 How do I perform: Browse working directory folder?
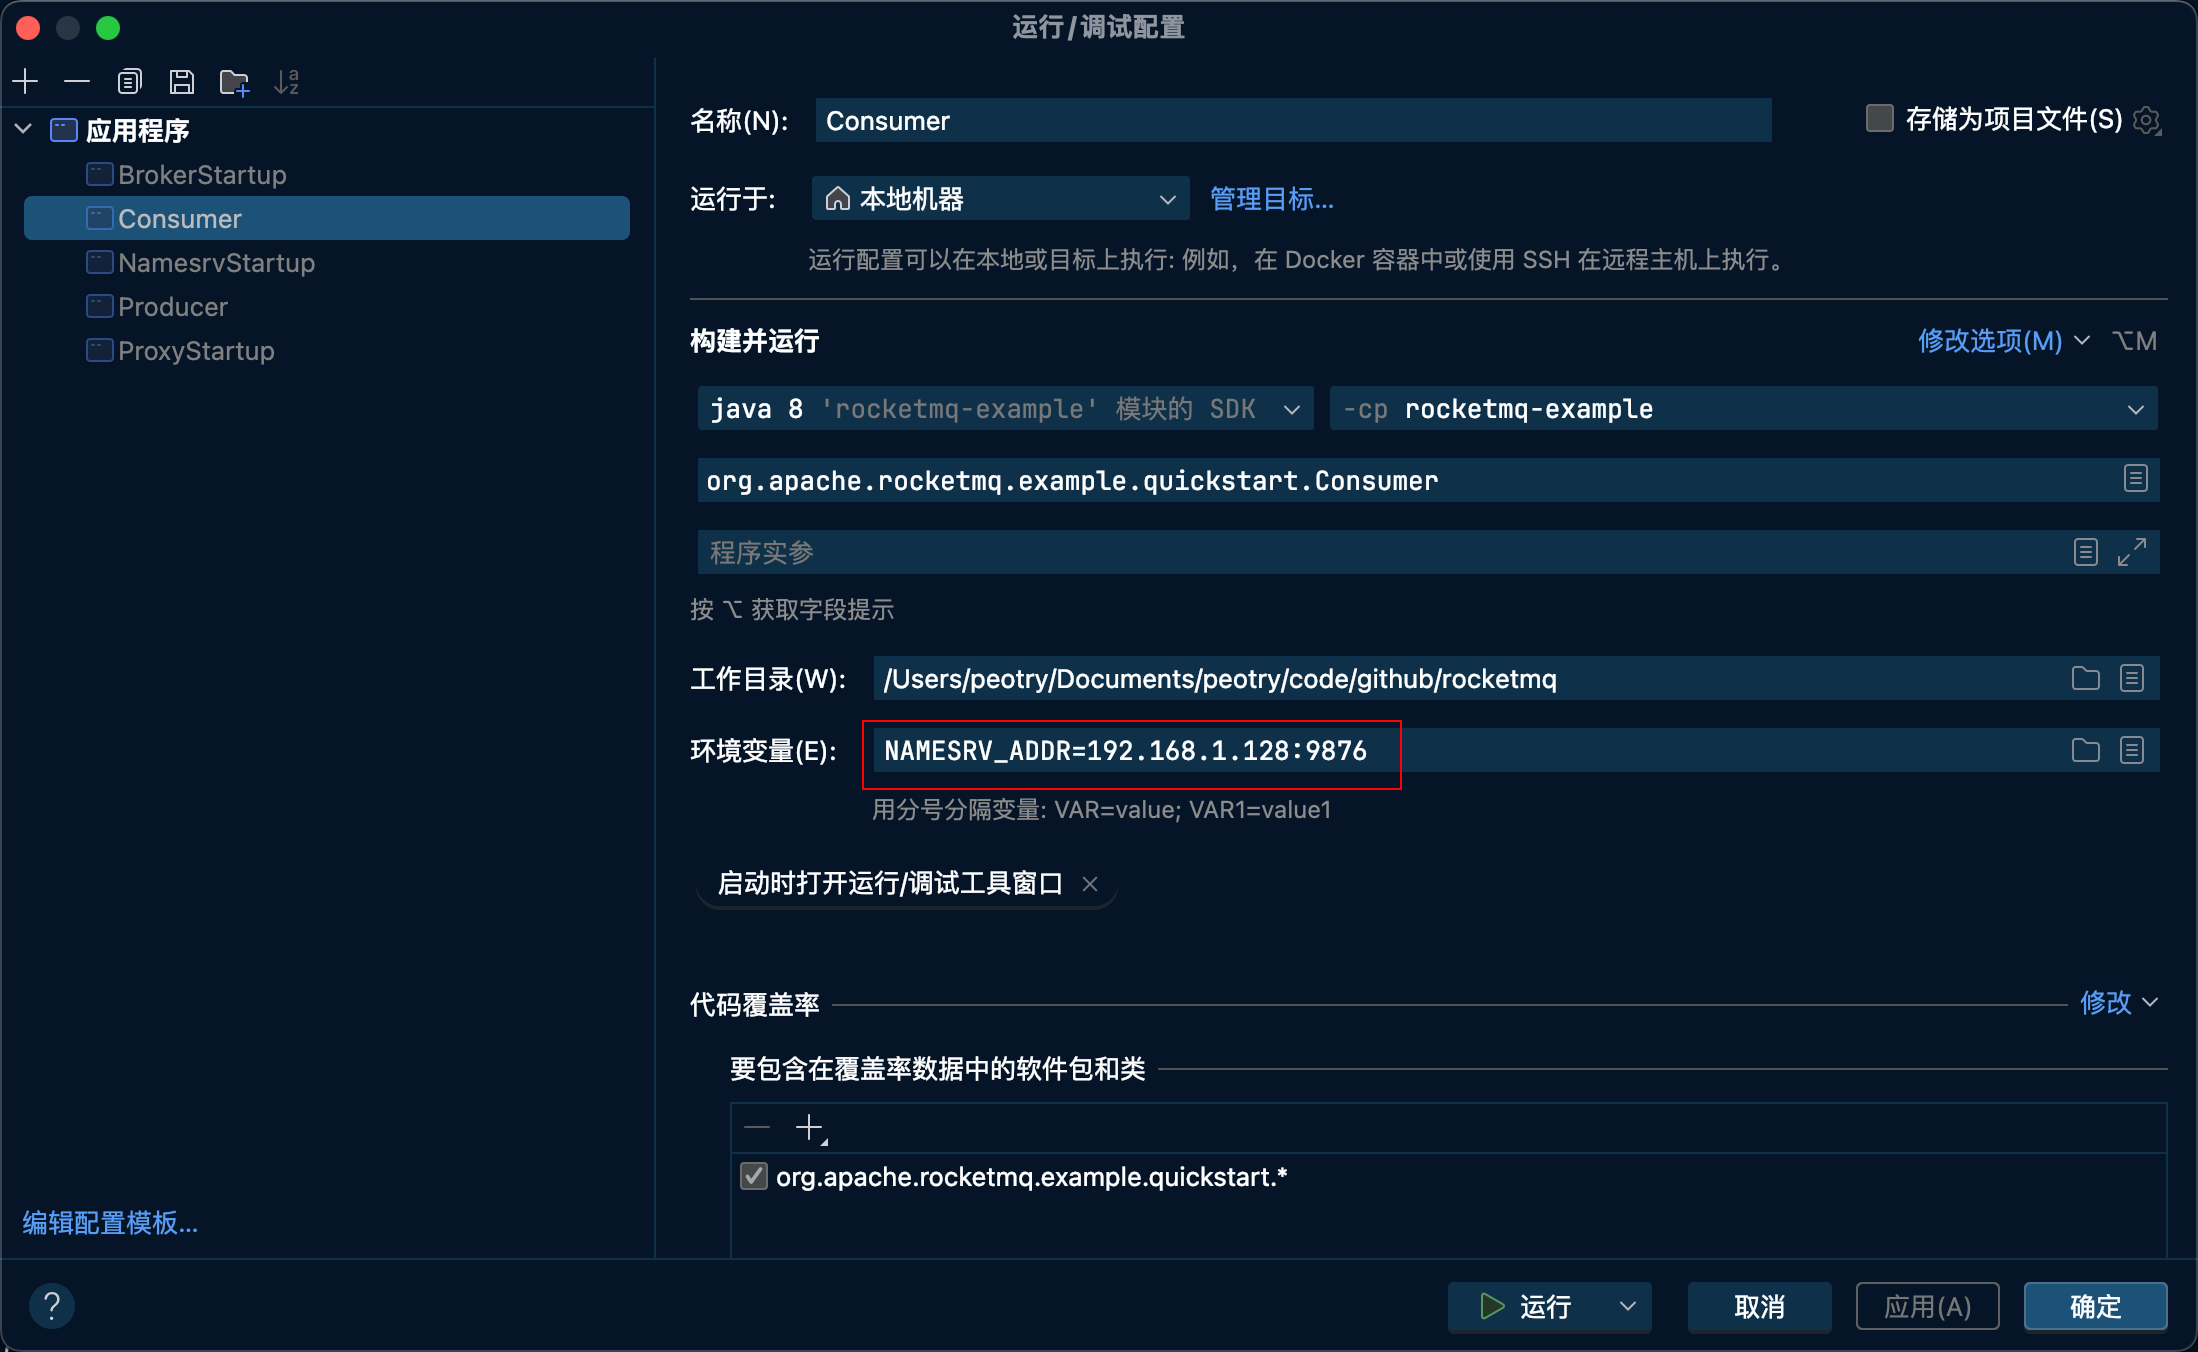(x=2085, y=679)
